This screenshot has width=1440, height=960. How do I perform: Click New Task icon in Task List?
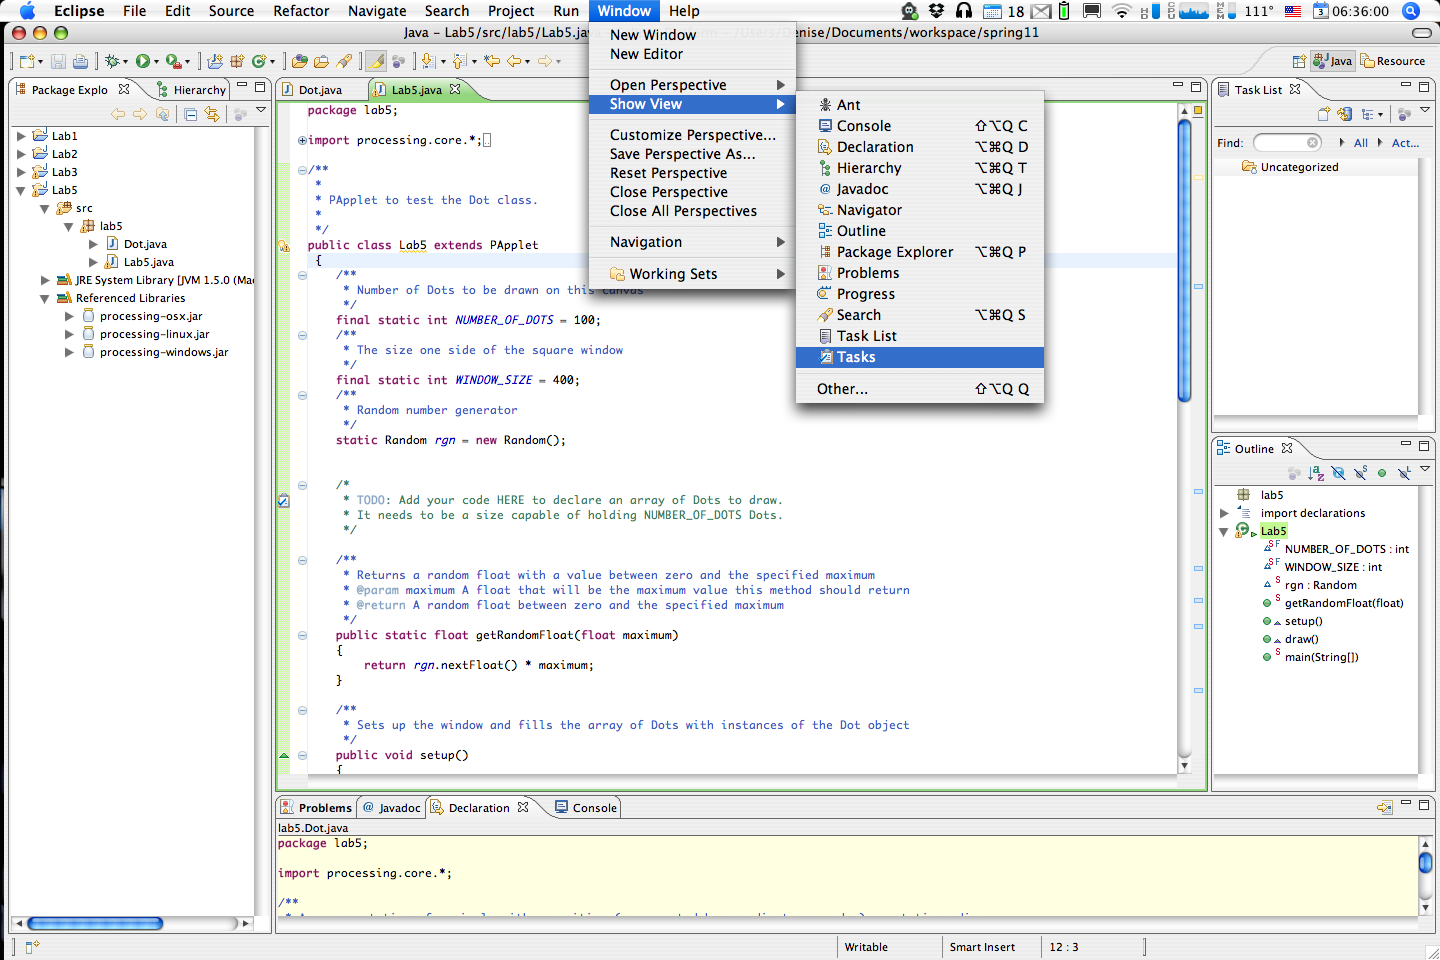coord(1324,114)
